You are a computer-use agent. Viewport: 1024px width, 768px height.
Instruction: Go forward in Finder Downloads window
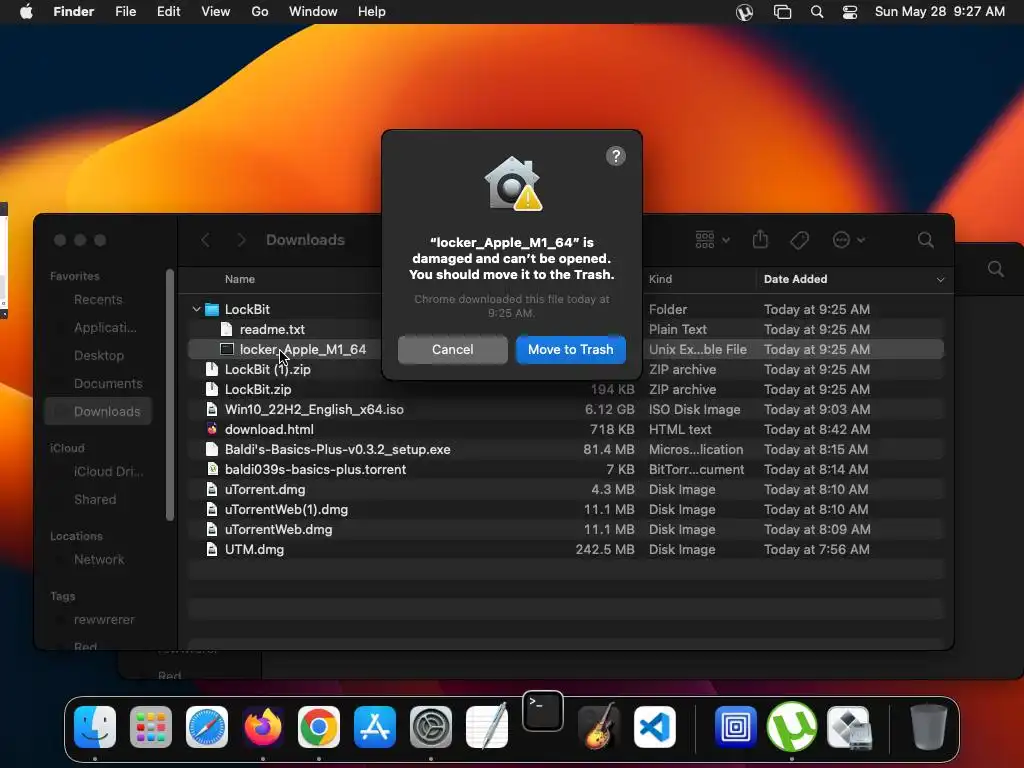(x=242, y=240)
